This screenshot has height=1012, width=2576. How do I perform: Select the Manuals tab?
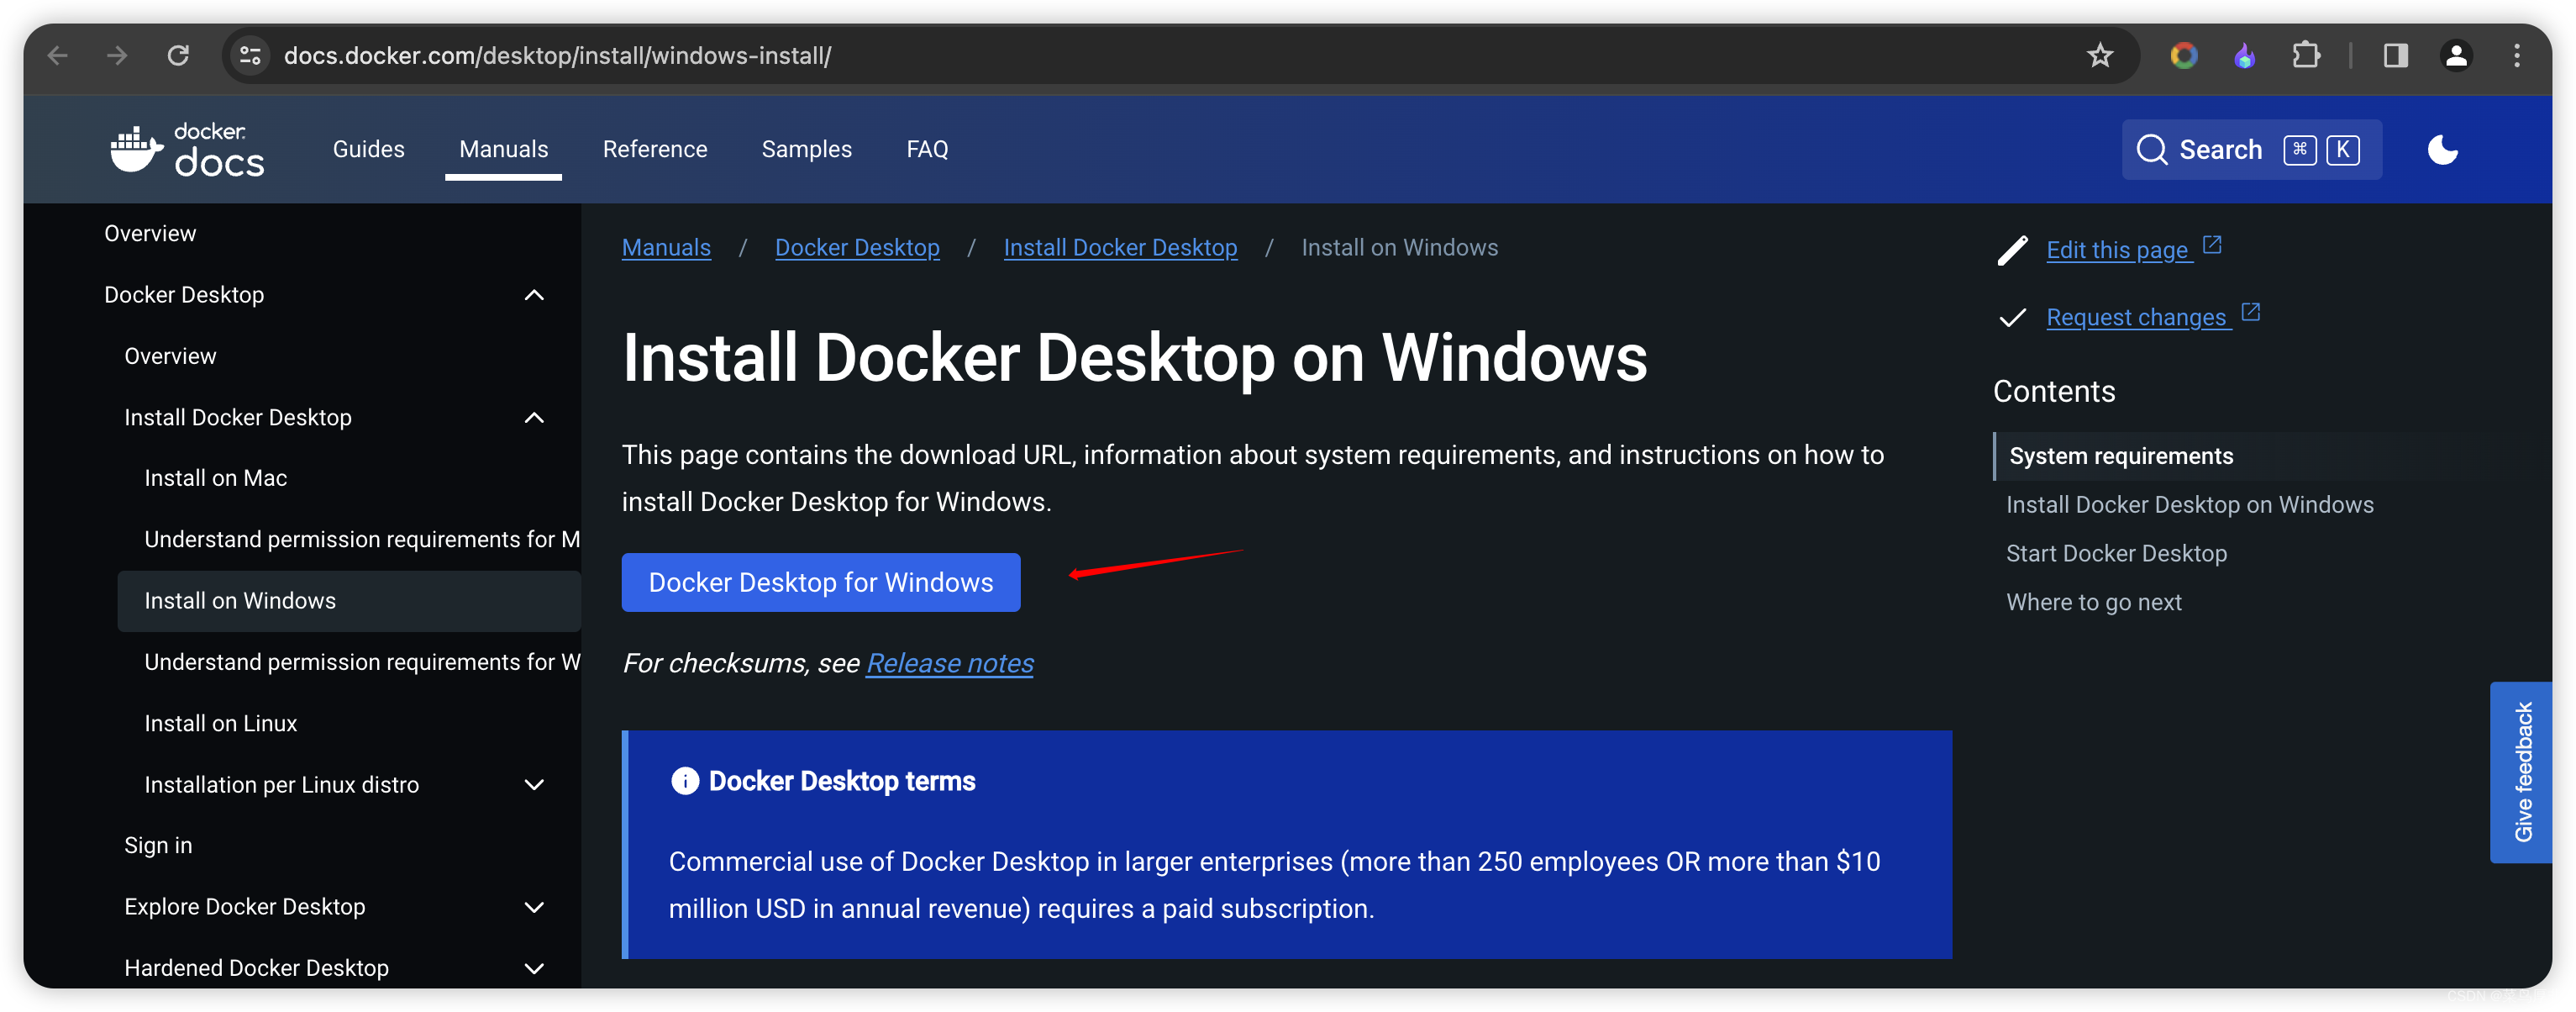pyautogui.click(x=503, y=149)
